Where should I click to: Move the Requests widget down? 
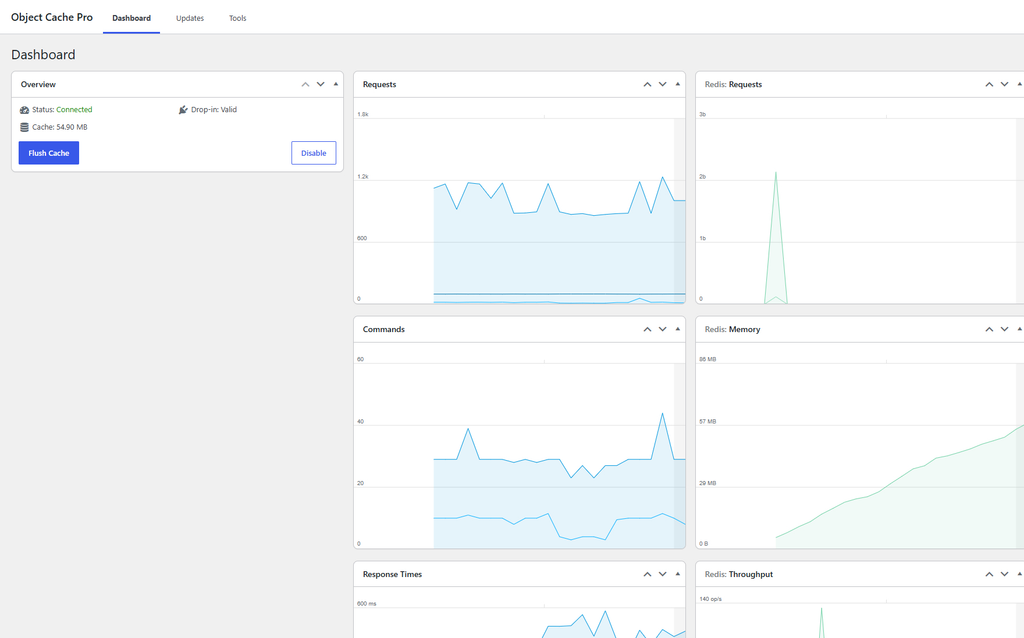click(x=662, y=84)
